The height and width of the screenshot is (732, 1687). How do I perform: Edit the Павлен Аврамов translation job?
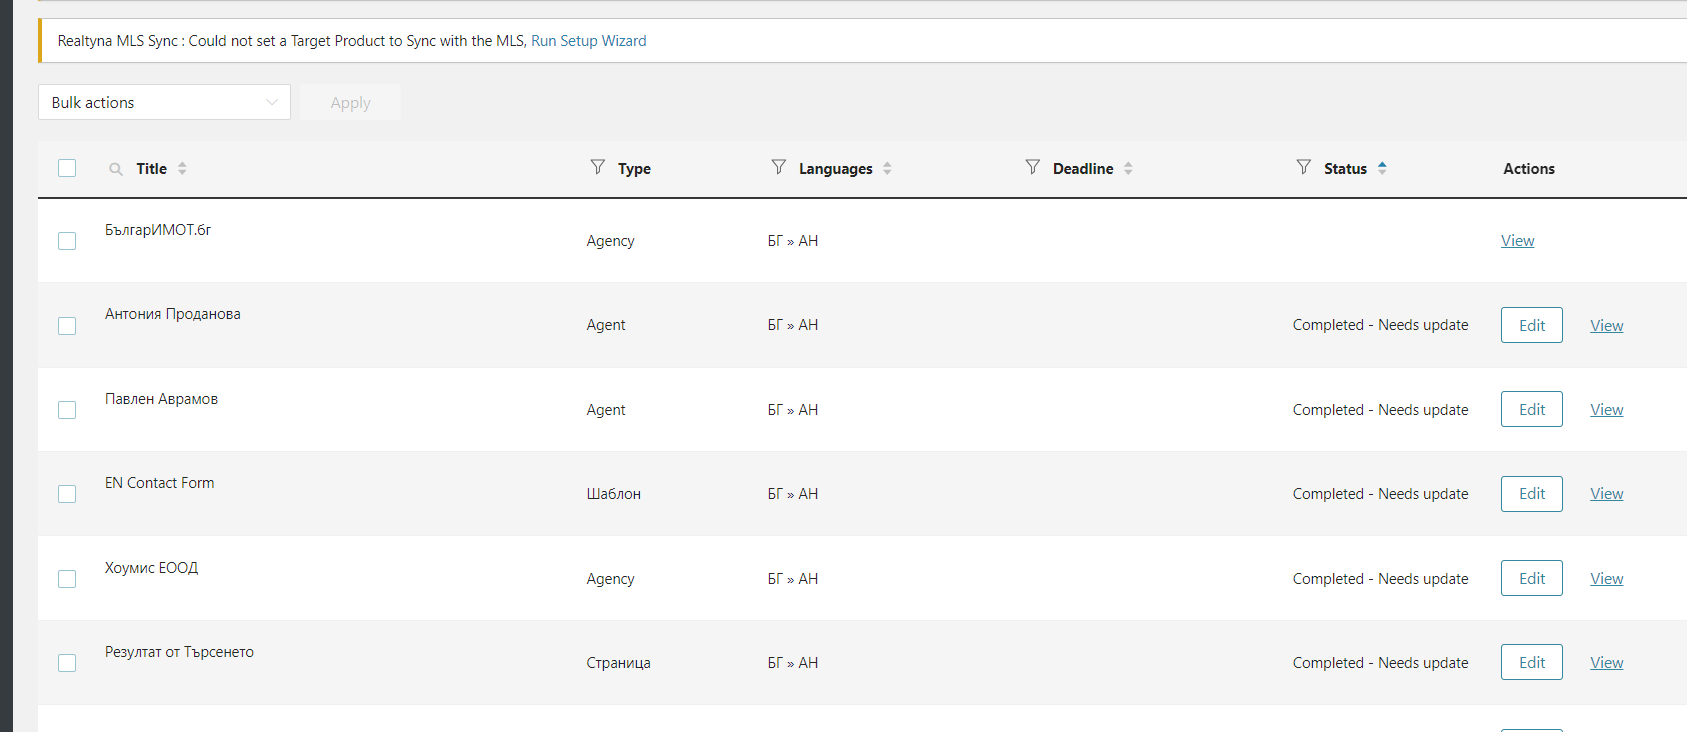1531,410
